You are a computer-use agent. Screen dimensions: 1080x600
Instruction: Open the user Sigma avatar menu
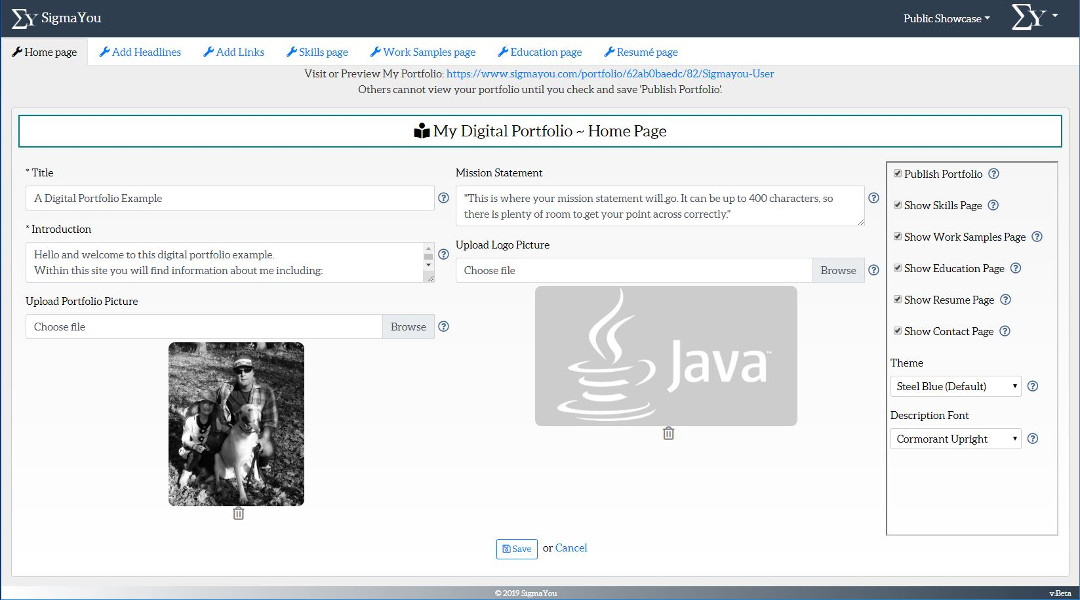1035,17
